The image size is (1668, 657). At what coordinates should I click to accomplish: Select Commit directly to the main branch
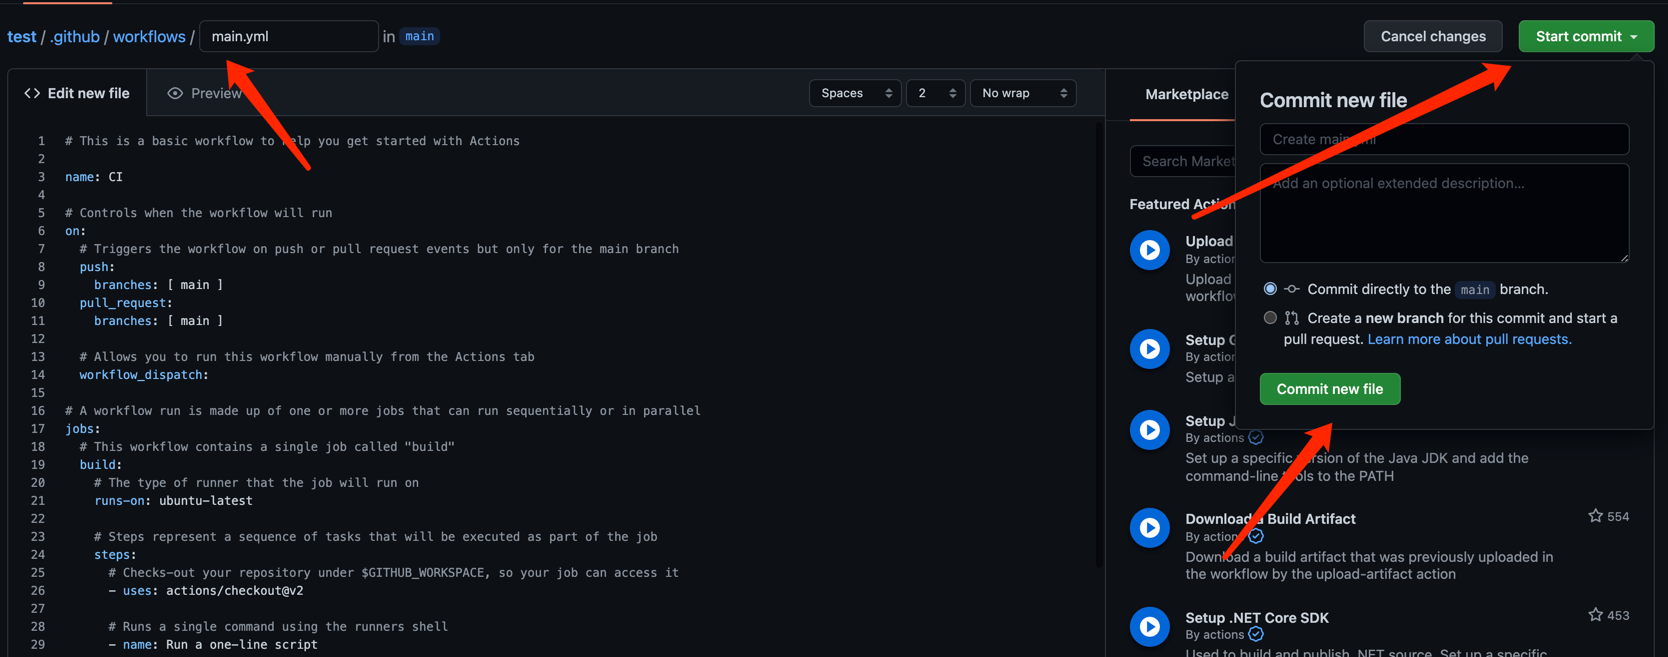point(1270,289)
